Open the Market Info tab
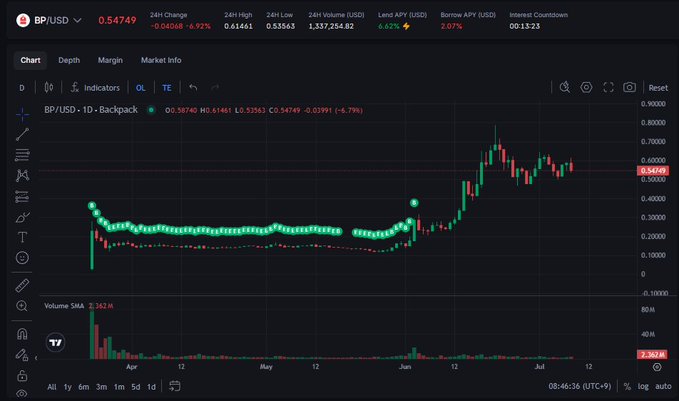This screenshot has width=679, height=401. tap(161, 60)
